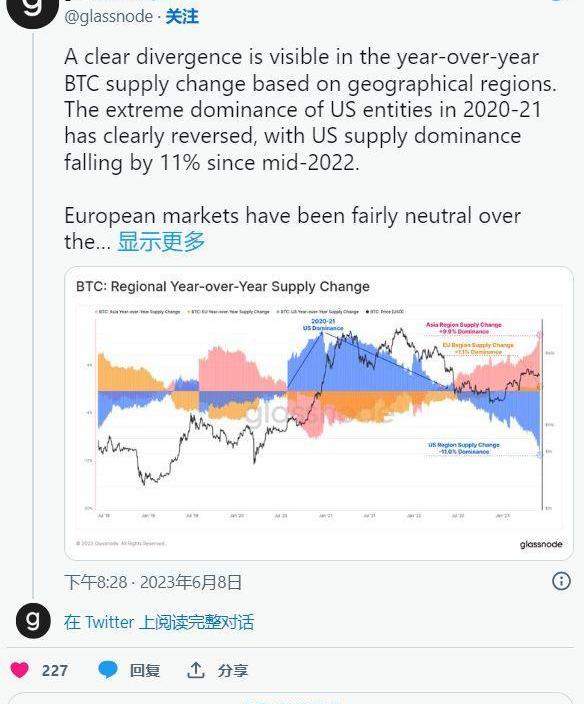The image size is (584, 704).
Task: Click the large glassnode profile avatar at top
Action: [32, 9]
